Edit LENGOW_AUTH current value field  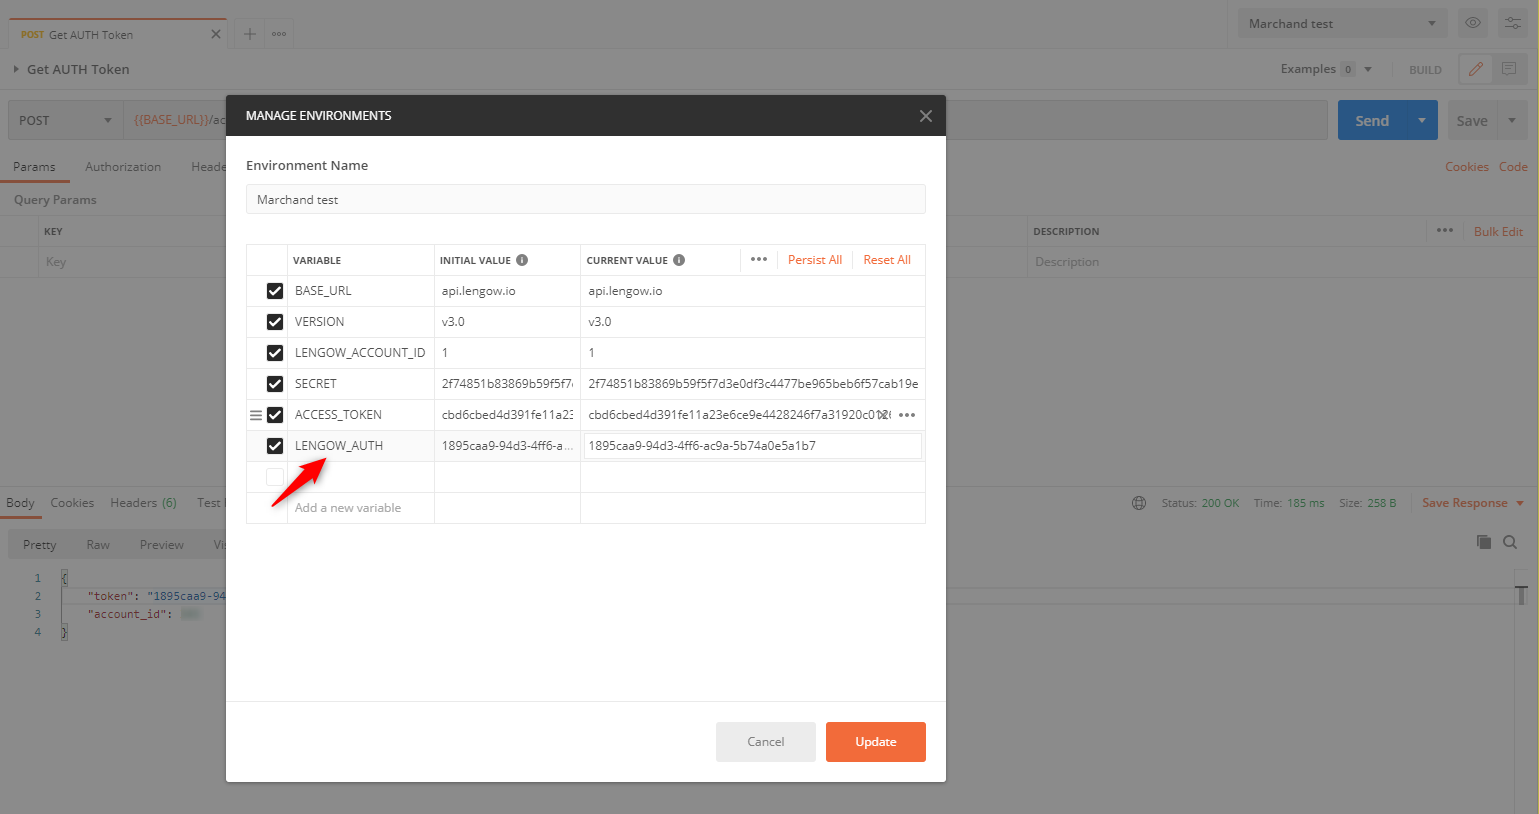752,446
